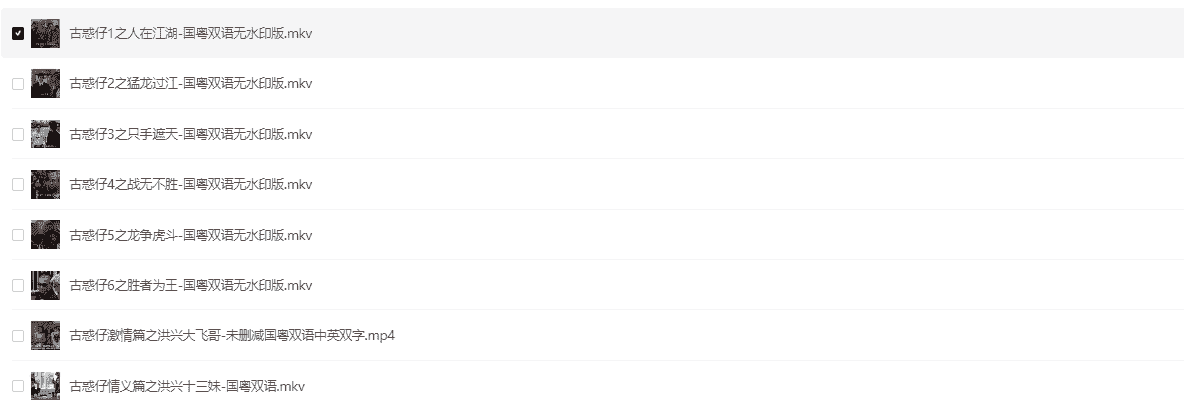The image size is (1184, 410).
Task: Click the thumbnail of 古惑仔1之人在江湖
Action: click(45, 33)
